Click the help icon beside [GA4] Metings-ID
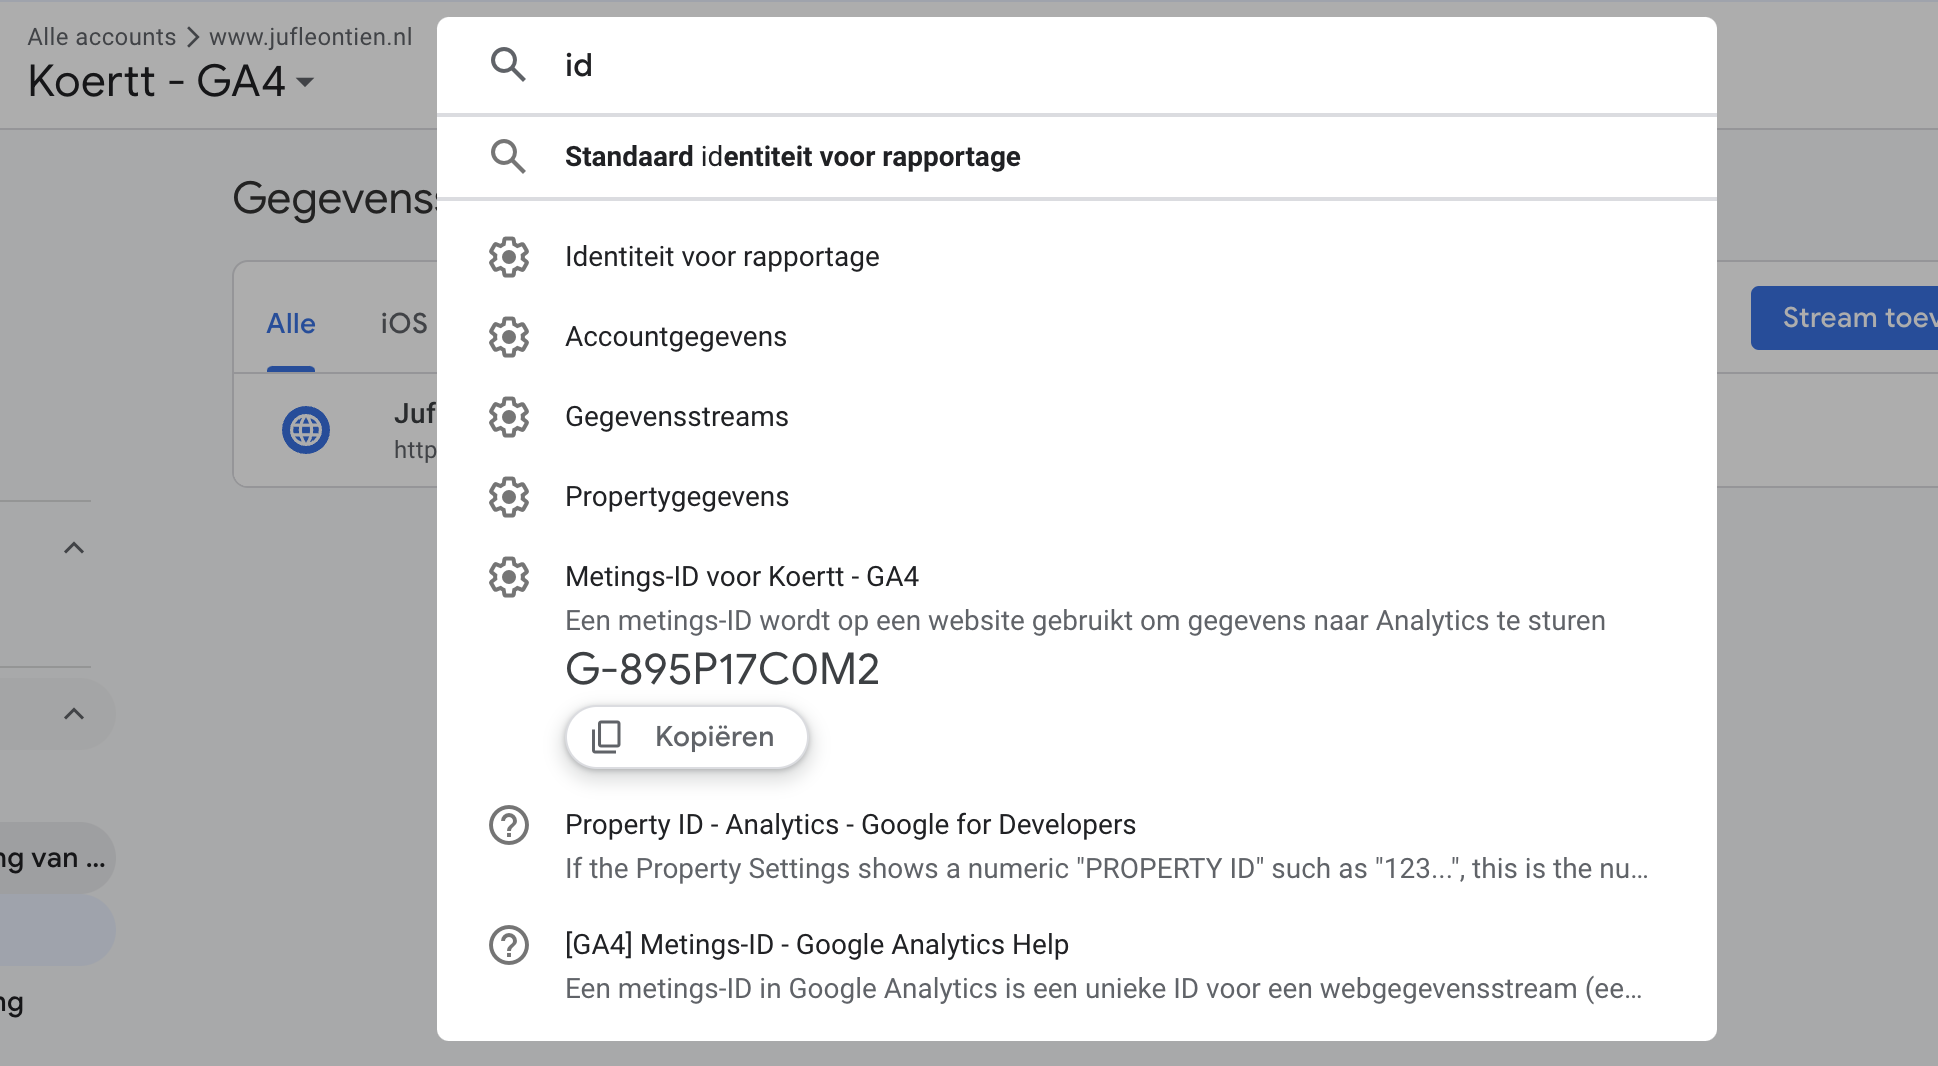Image resolution: width=1938 pixels, height=1066 pixels. coord(508,945)
